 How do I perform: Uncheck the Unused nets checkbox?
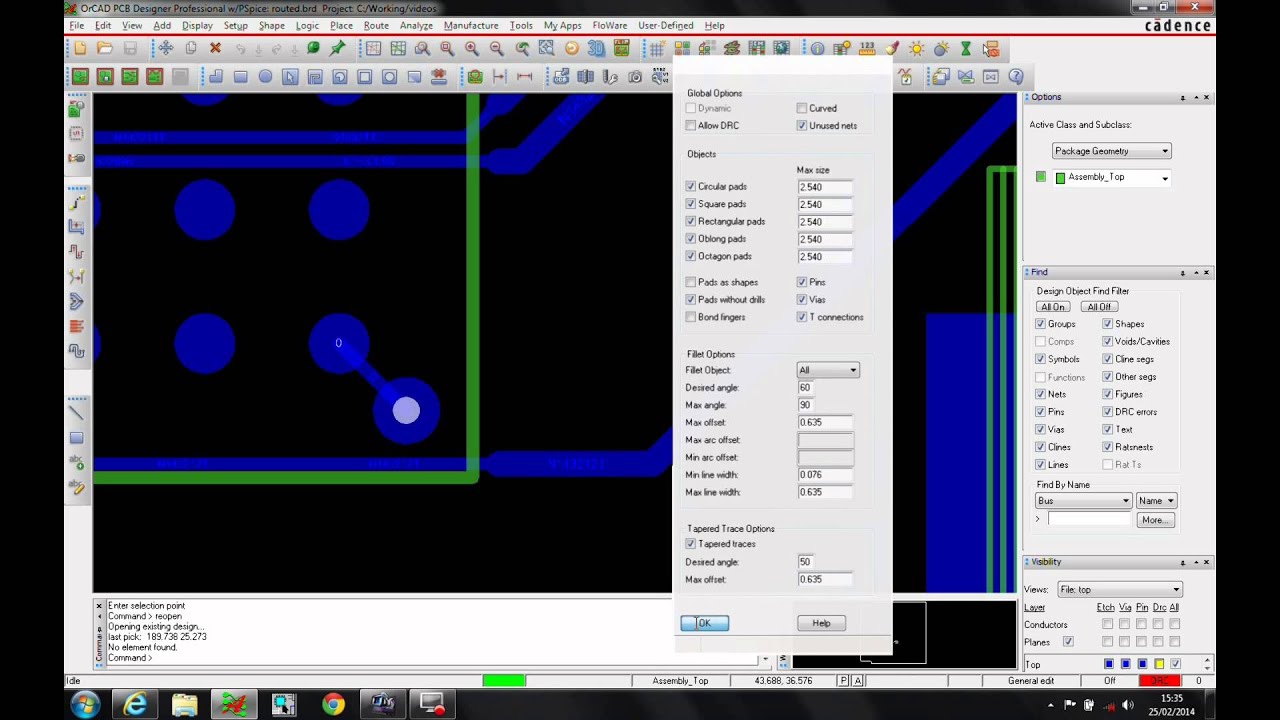(802, 125)
